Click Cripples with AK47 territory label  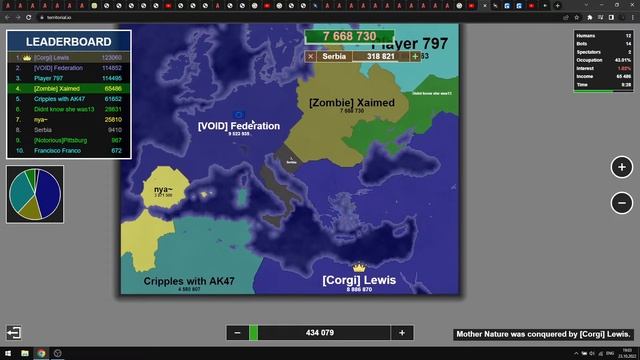point(189,281)
